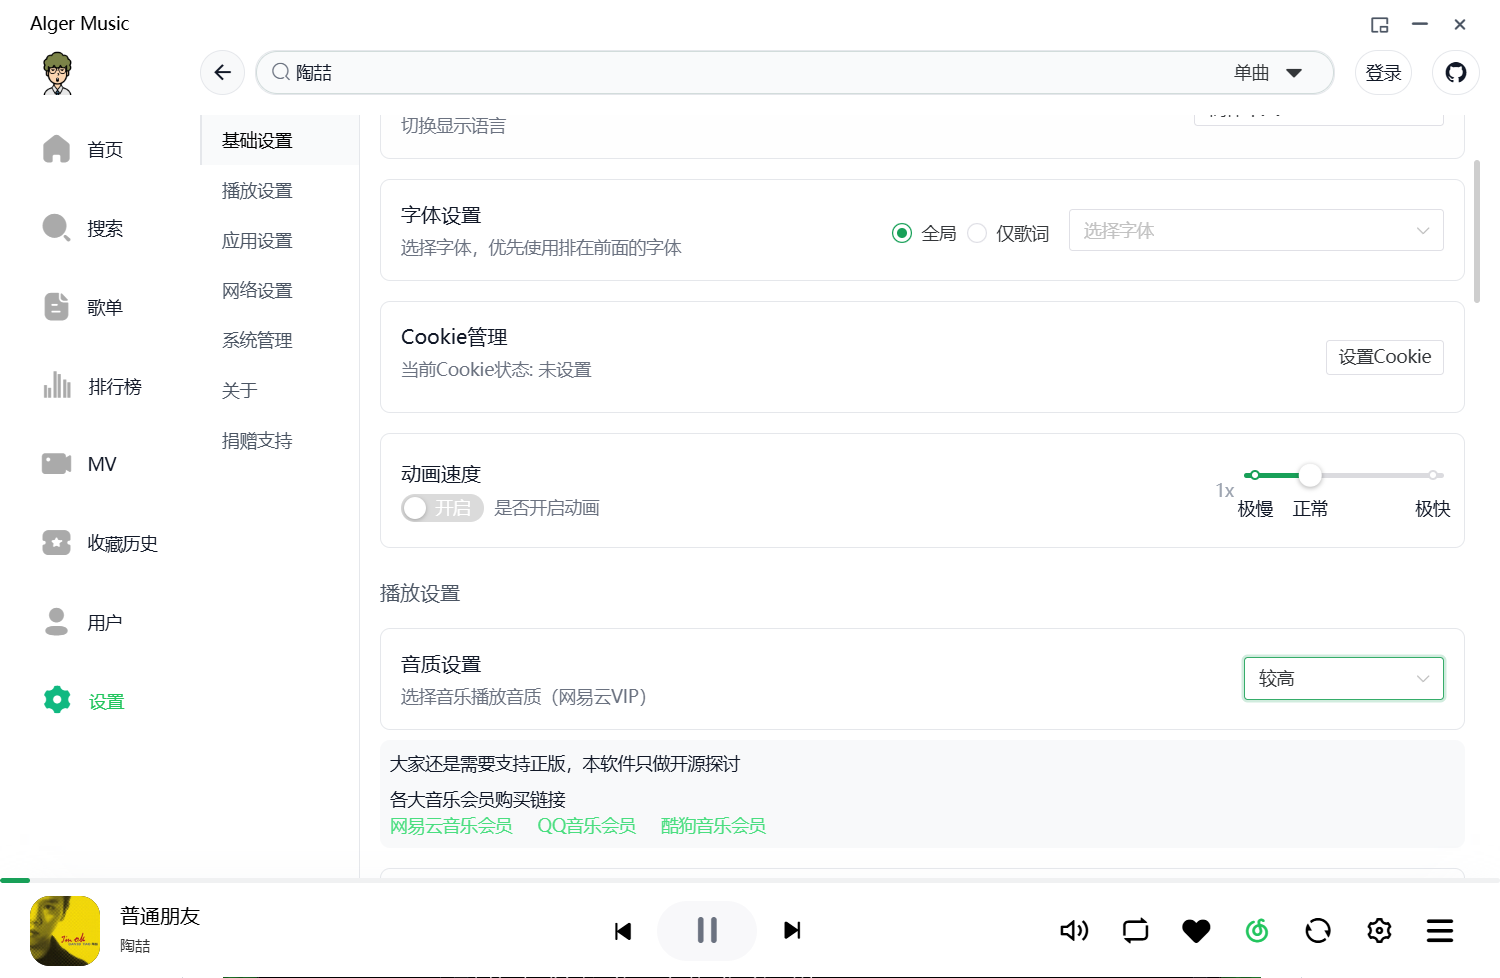Switch to 网络设置 tab

point(257,291)
